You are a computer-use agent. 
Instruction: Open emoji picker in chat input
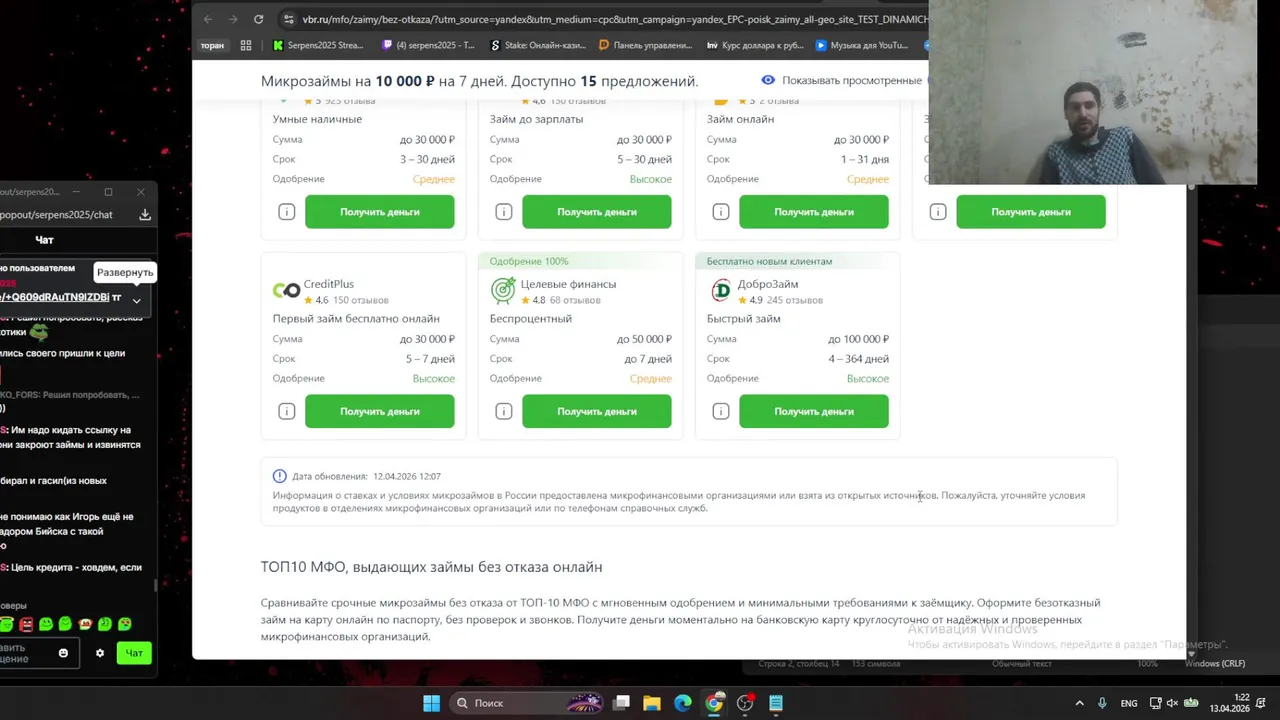click(63, 653)
